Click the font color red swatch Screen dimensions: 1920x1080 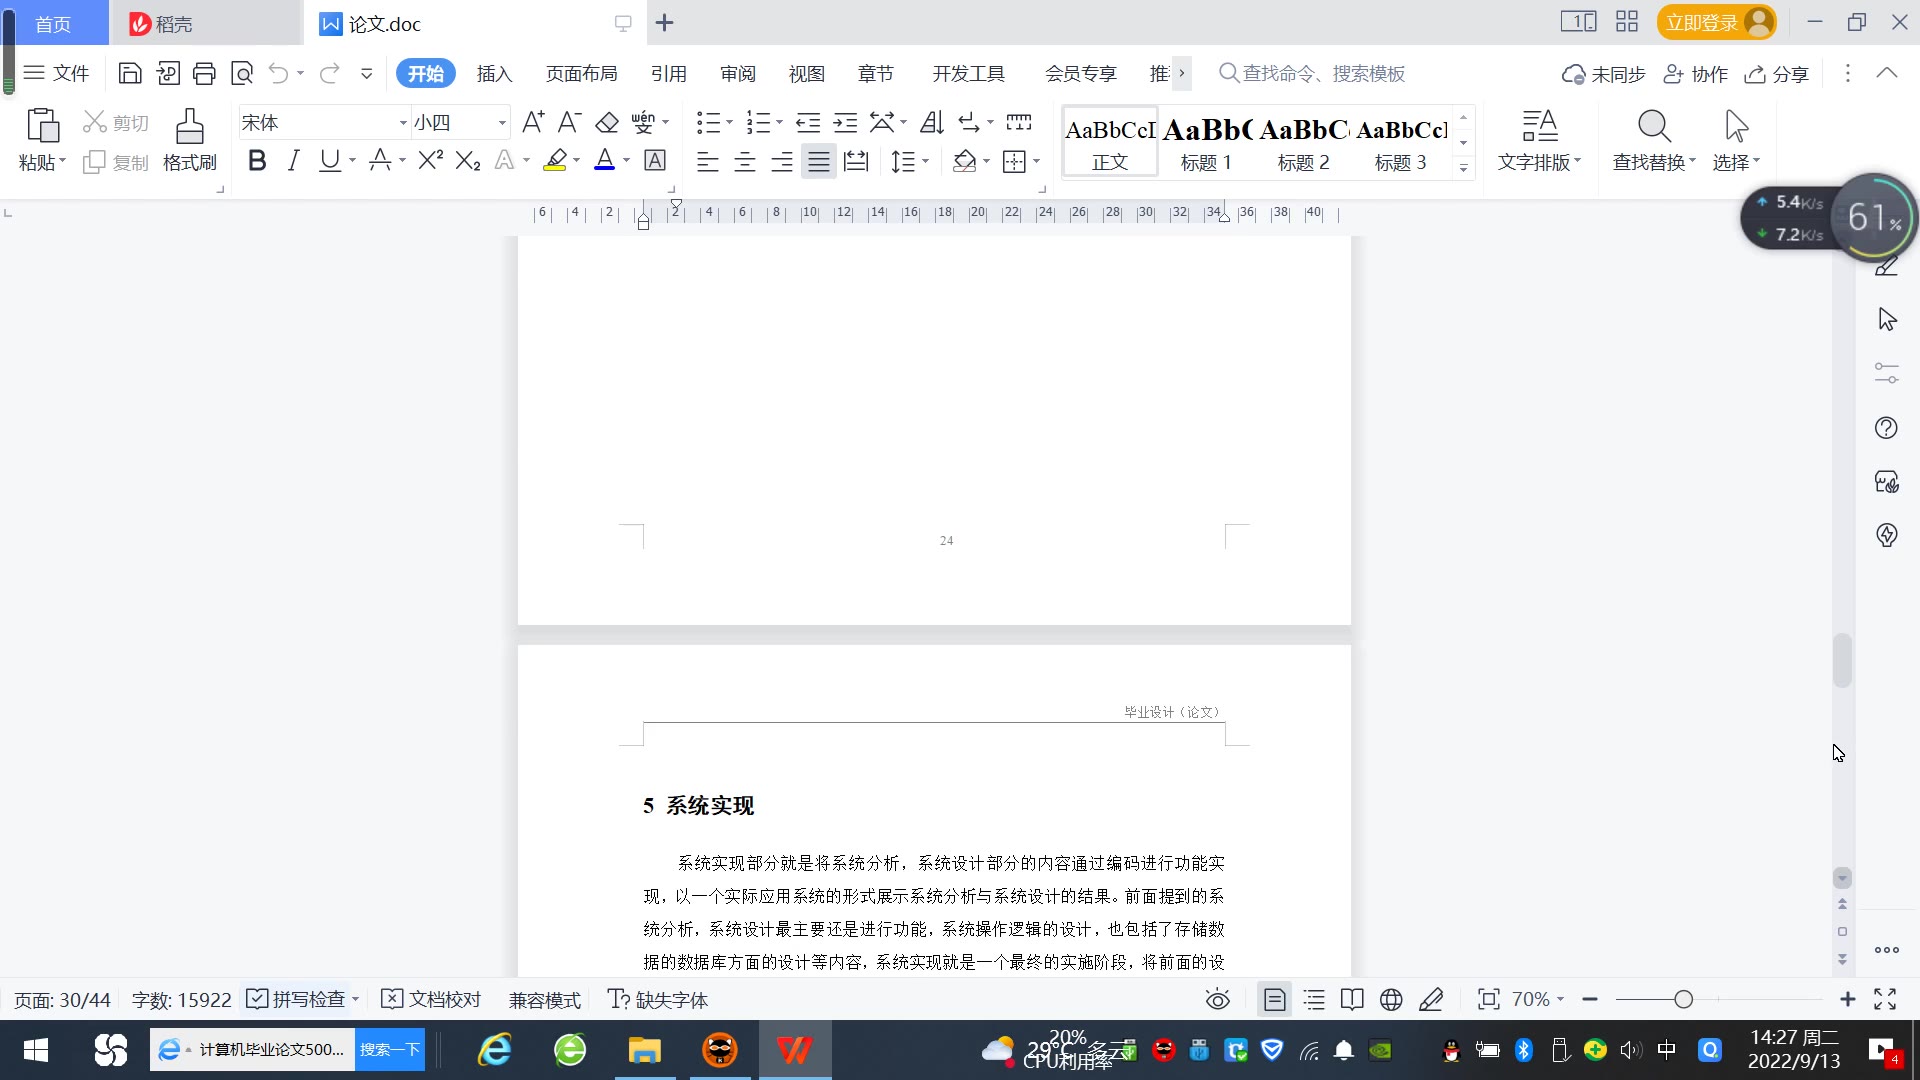pos(604,161)
